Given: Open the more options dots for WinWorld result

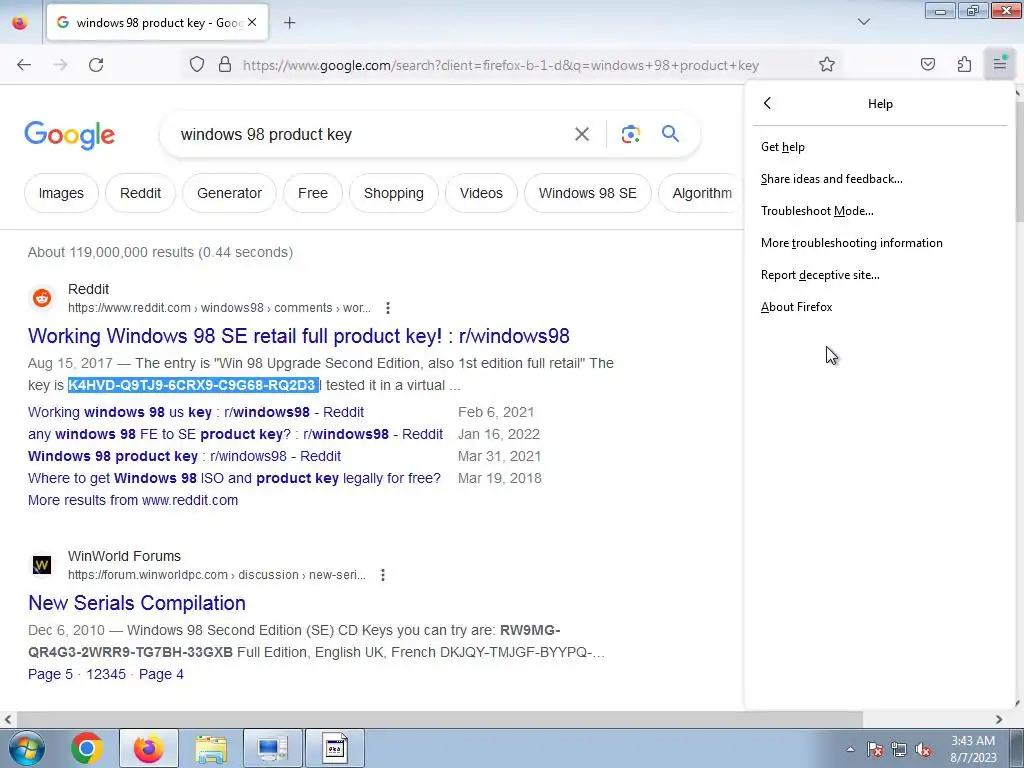Looking at the screenshot, I should (383, 575).
